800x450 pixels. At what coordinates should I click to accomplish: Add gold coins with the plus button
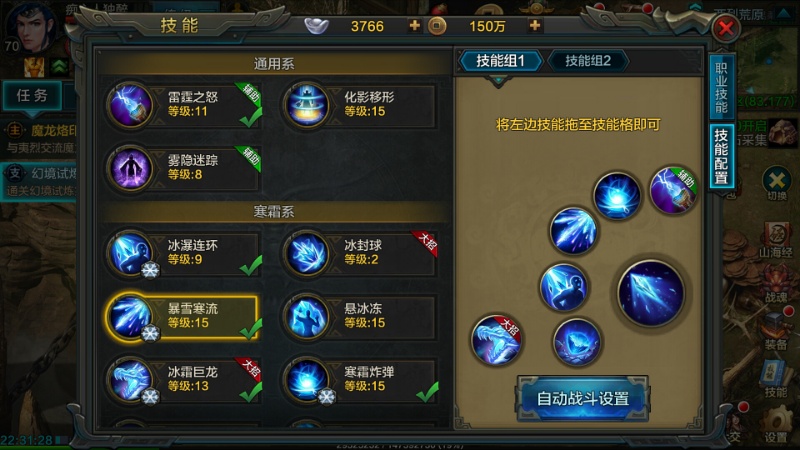point(535,25)
